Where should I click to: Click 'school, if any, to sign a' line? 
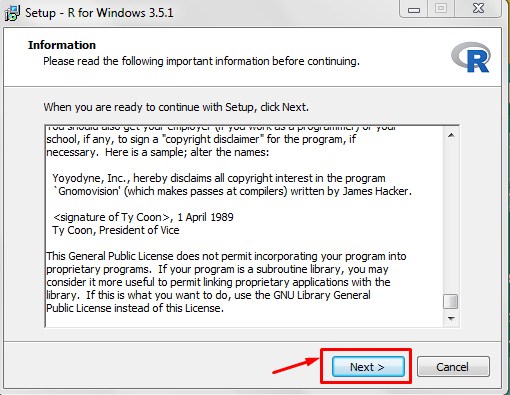201,139
